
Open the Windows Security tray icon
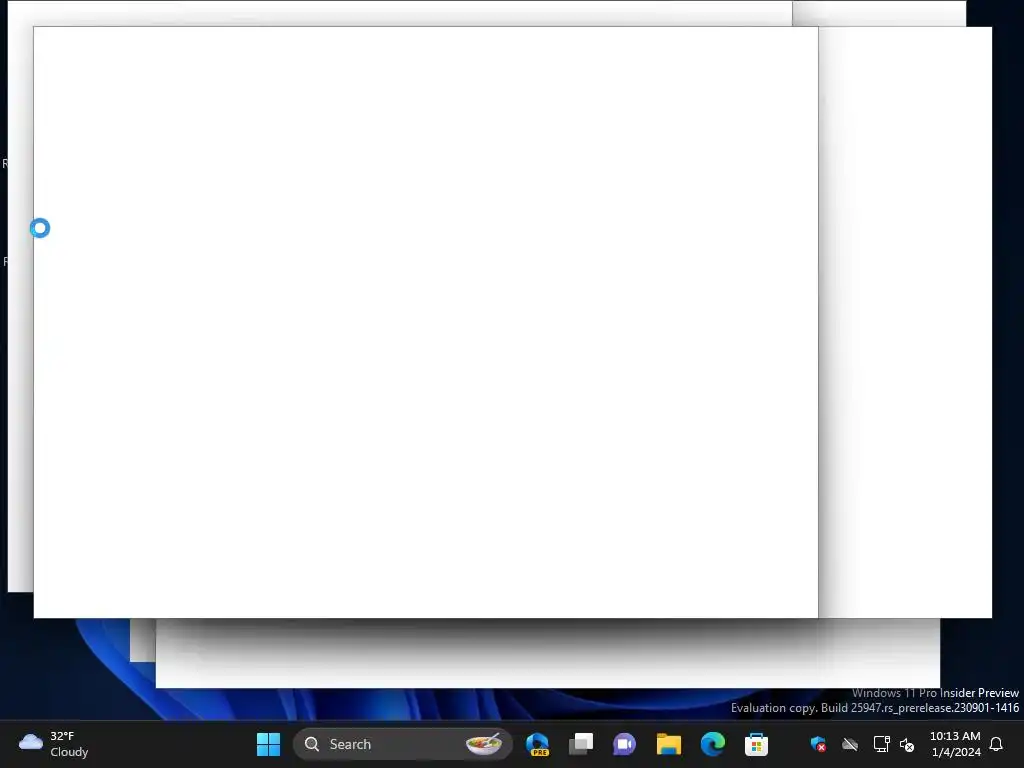pos(818,744)
